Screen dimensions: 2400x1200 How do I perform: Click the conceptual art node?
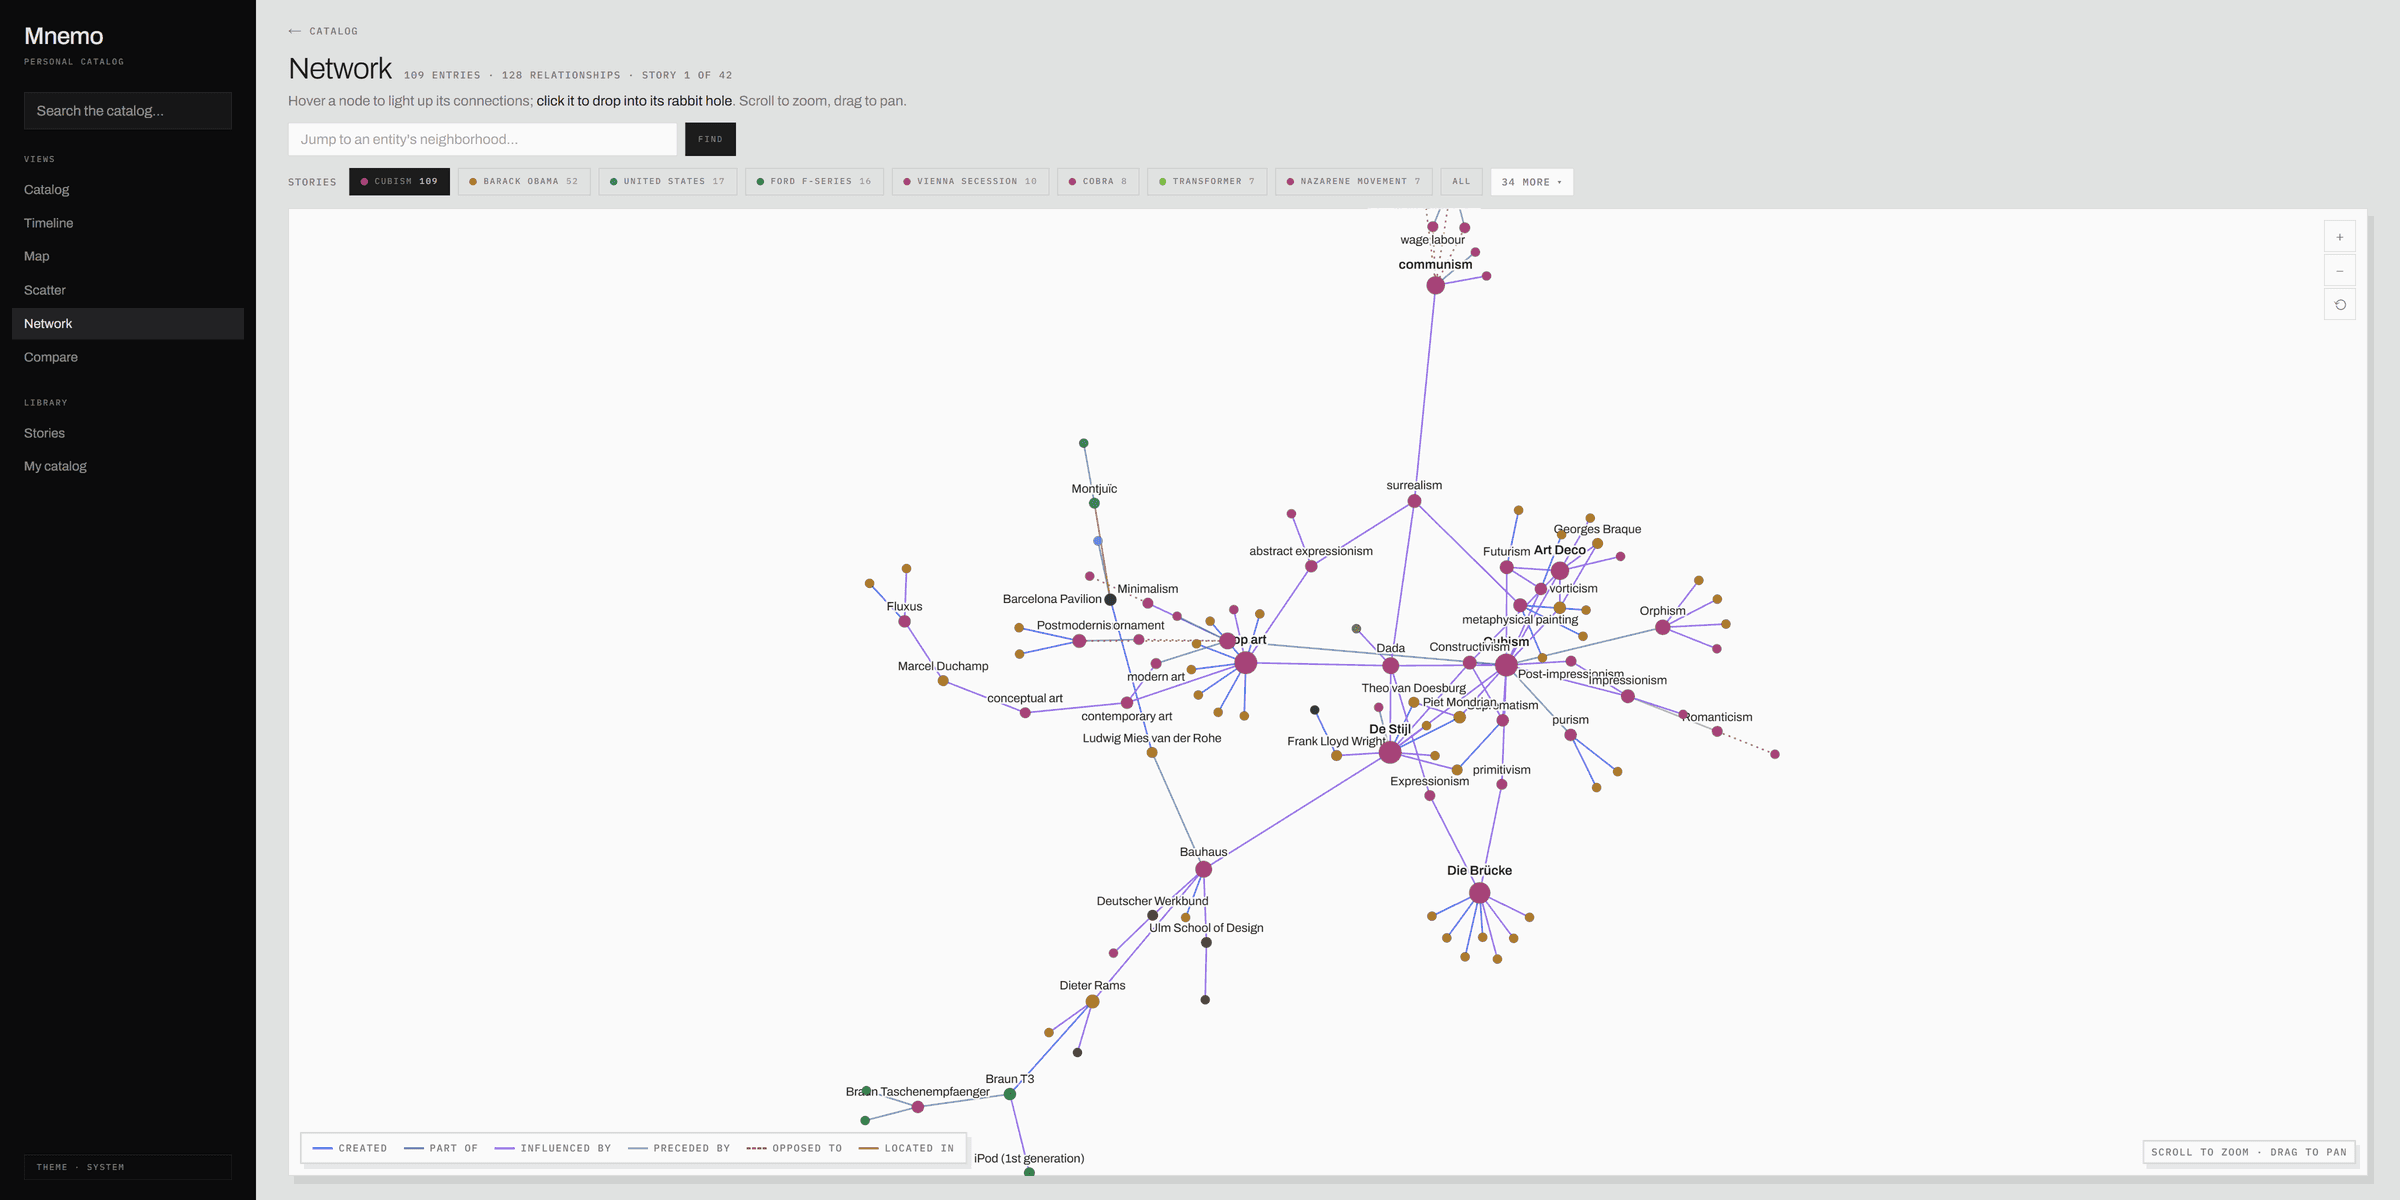(1025, 713)
